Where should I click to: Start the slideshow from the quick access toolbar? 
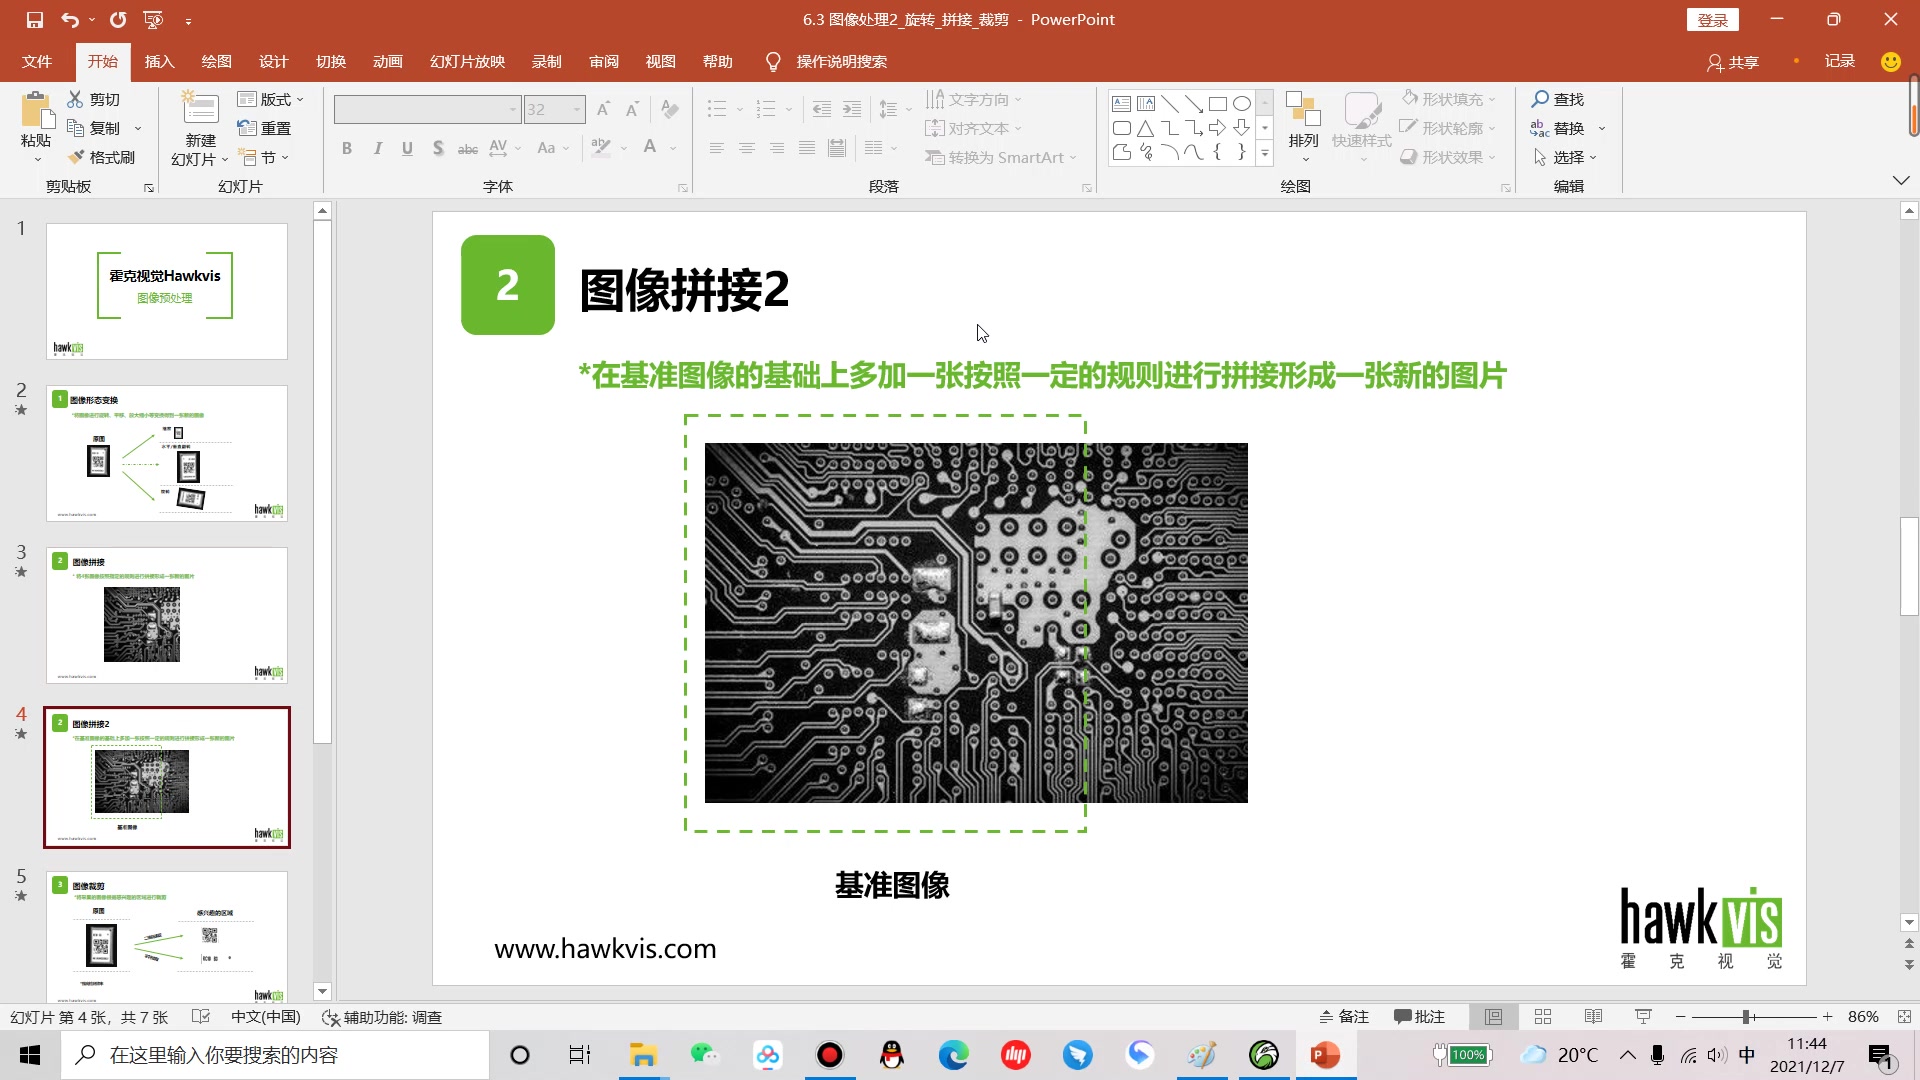153,19
